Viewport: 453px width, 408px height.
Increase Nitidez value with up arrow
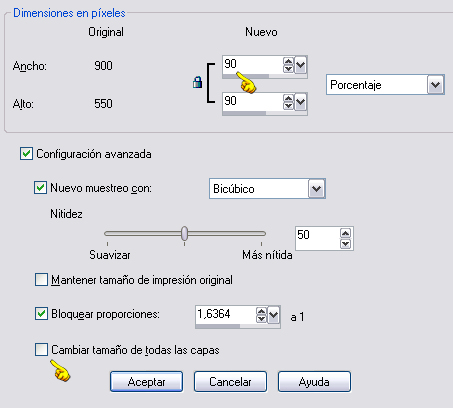[345, 233]
